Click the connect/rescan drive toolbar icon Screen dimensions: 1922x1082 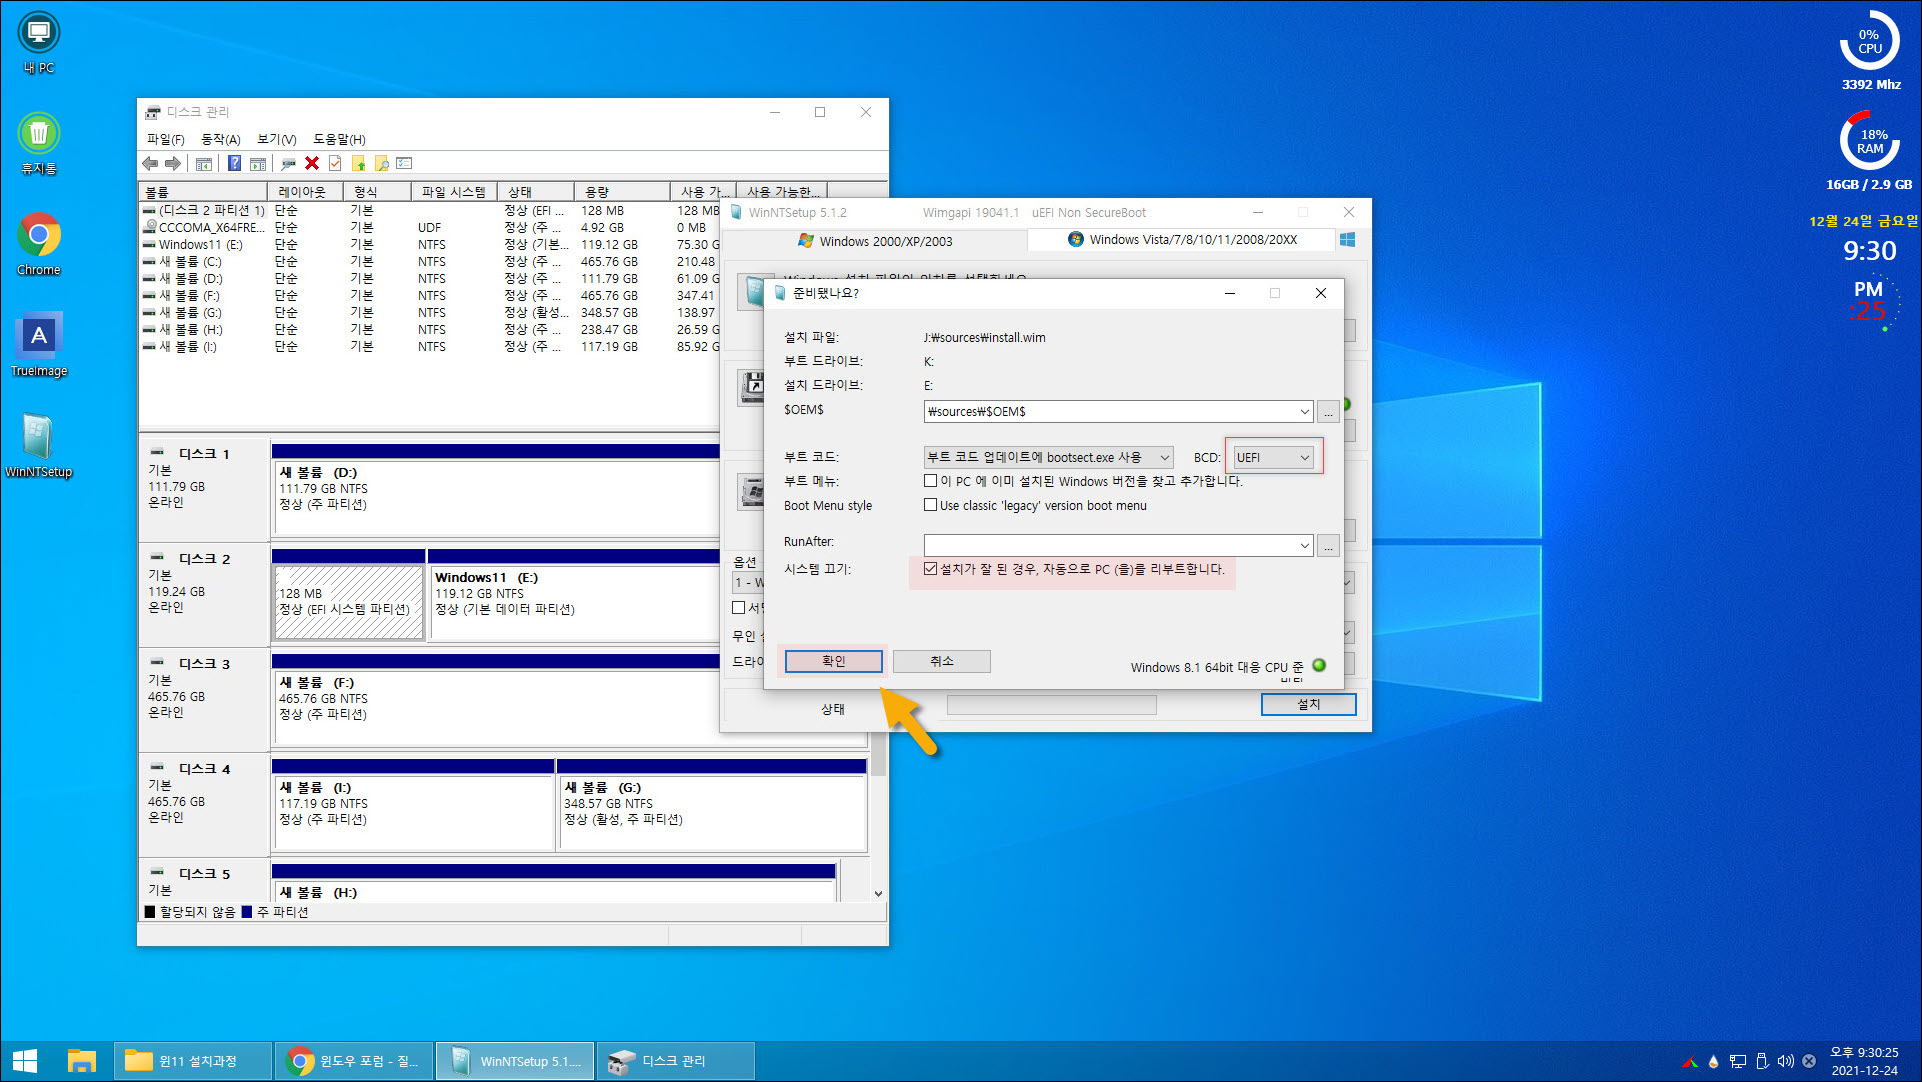(288, 163)
